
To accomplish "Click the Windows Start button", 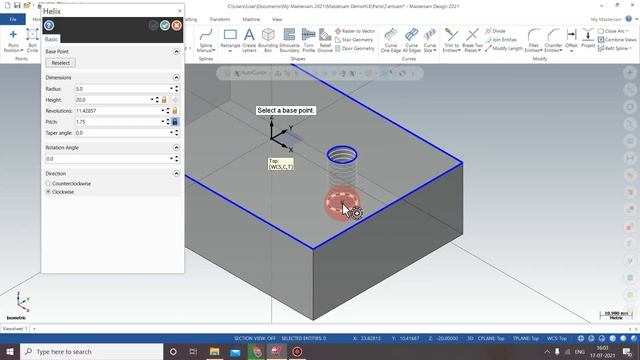I will [10, 351].
